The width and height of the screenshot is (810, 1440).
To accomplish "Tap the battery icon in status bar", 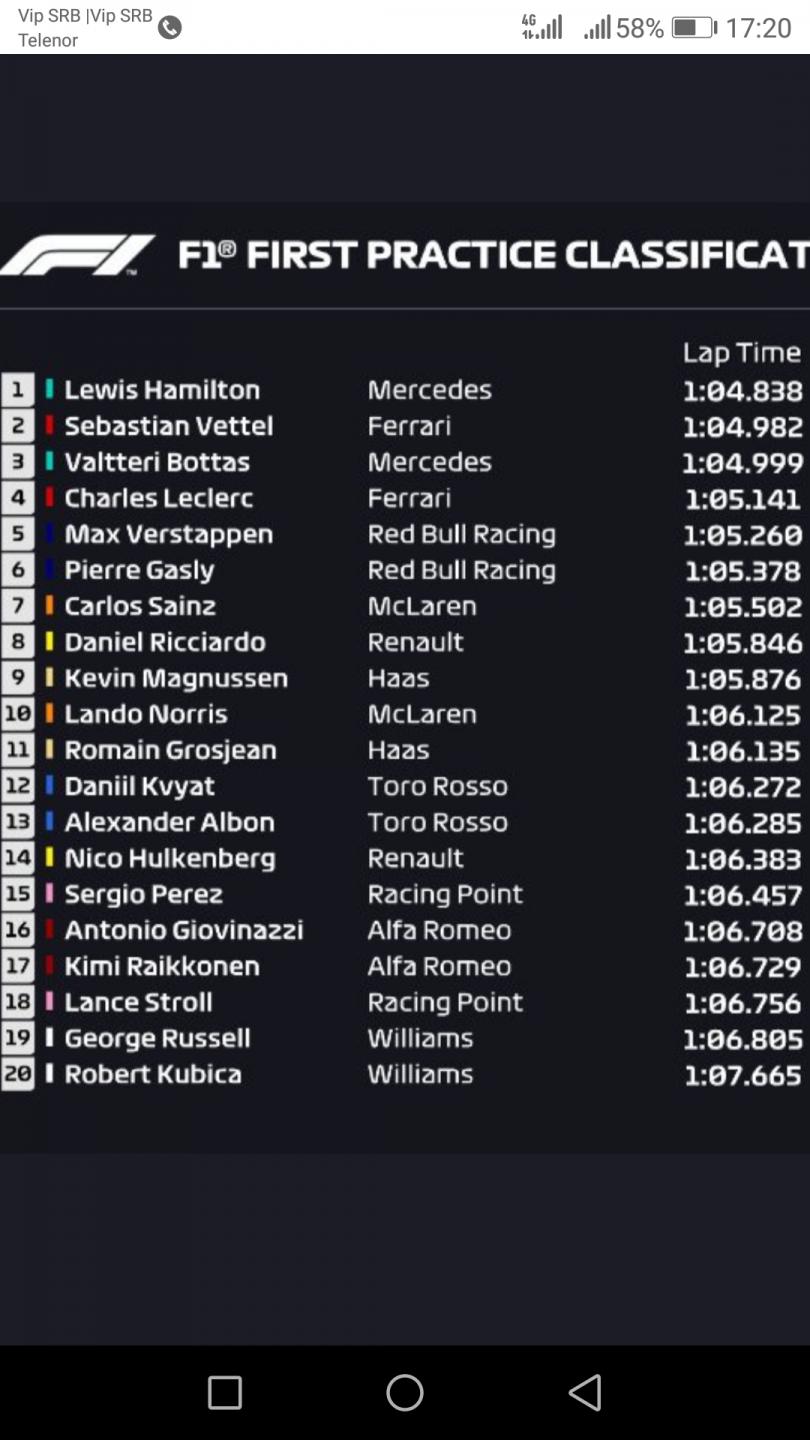I will coord(694,28).
